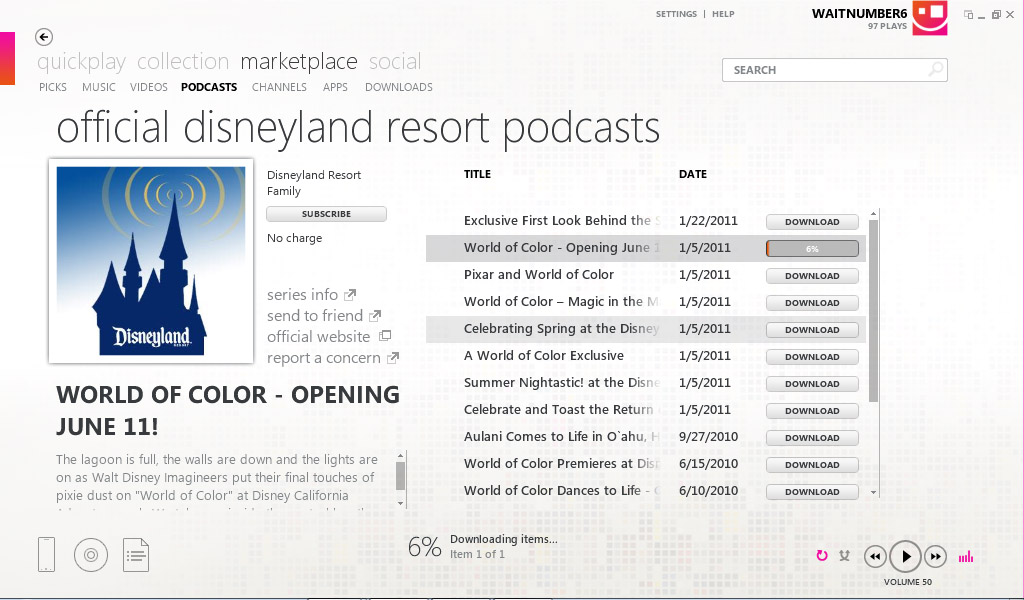Toggle the shuffle icon

coord(844,556)
